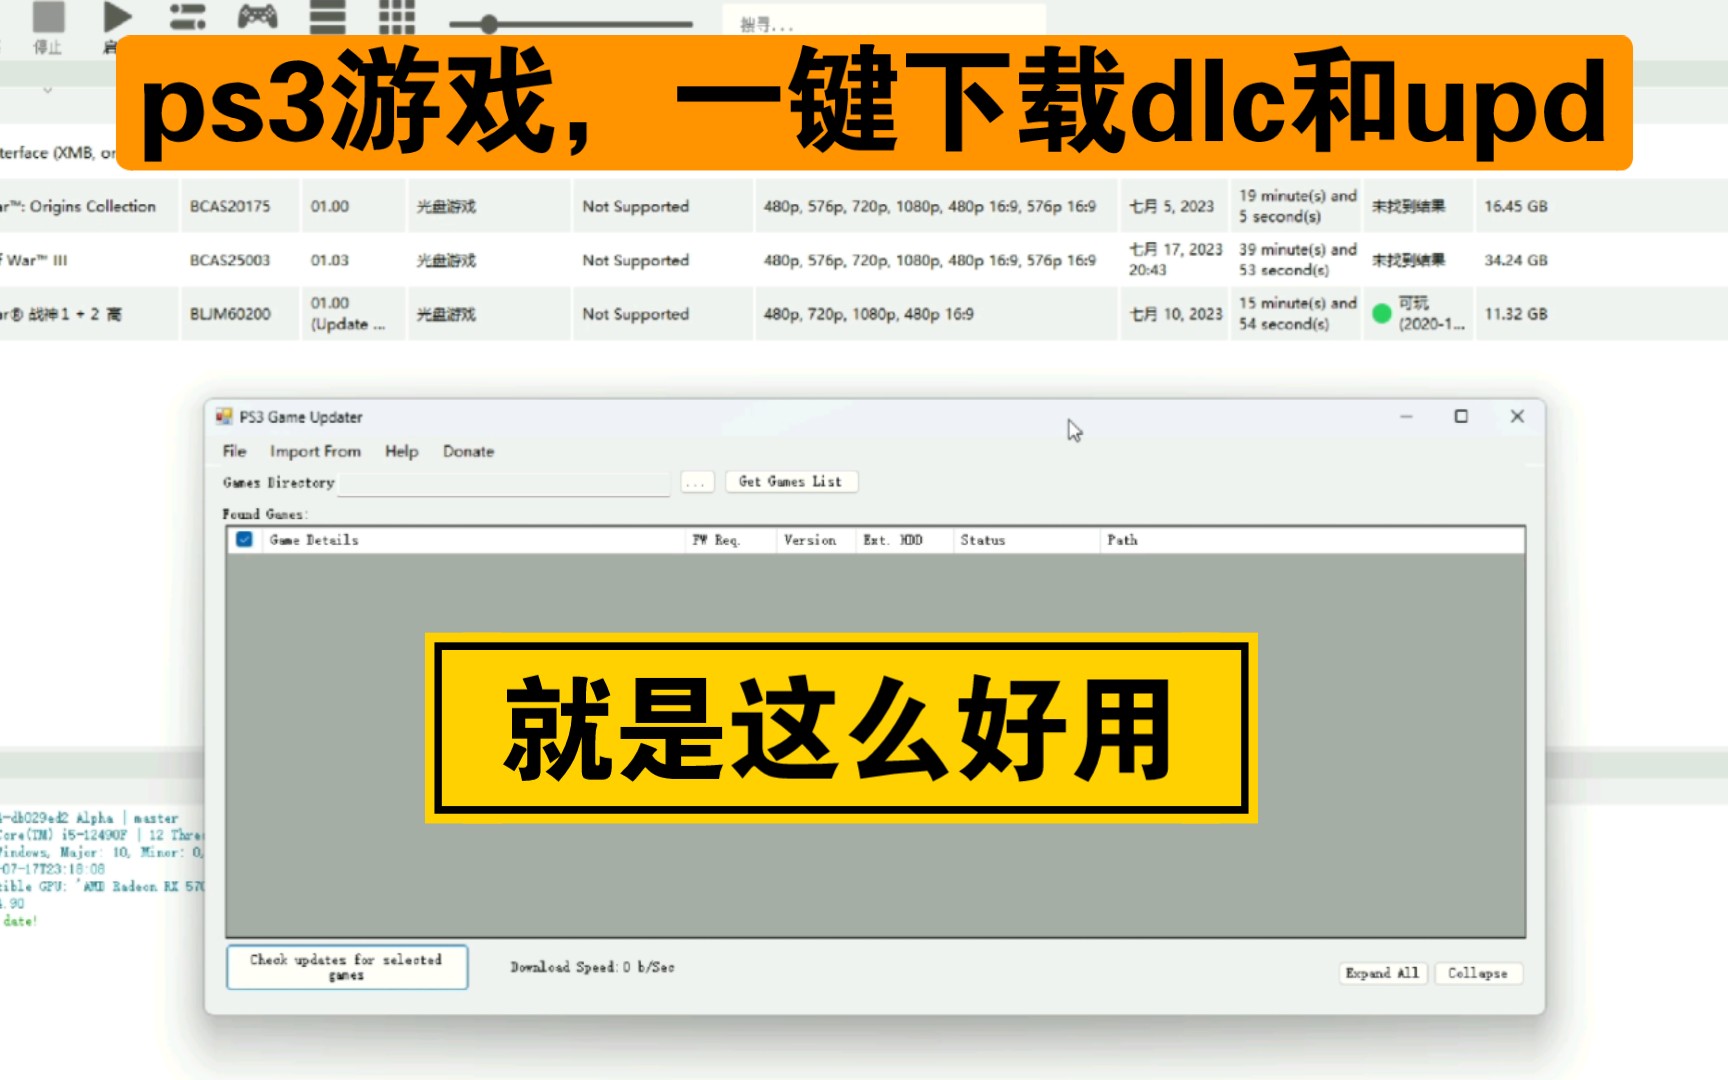
Task: Open the gamepad controller settings icon
Action: [257, 17]
